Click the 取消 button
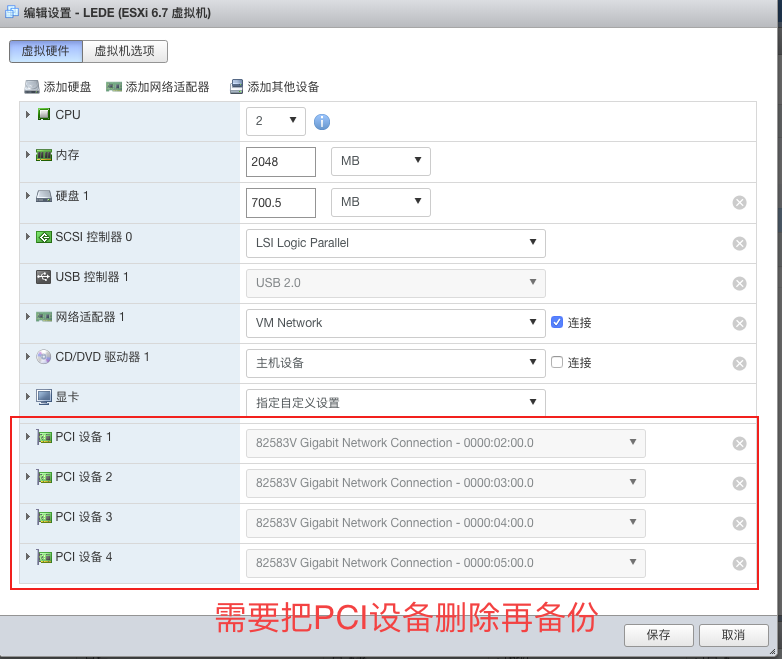 [733, 635]
